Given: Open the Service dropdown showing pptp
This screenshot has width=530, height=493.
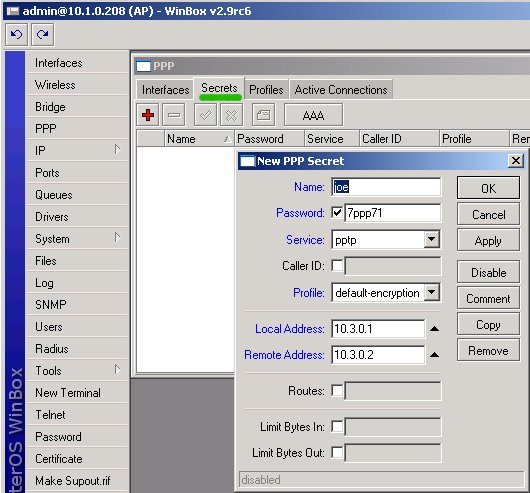Looking at the screenshot, I should coord(432,240).
